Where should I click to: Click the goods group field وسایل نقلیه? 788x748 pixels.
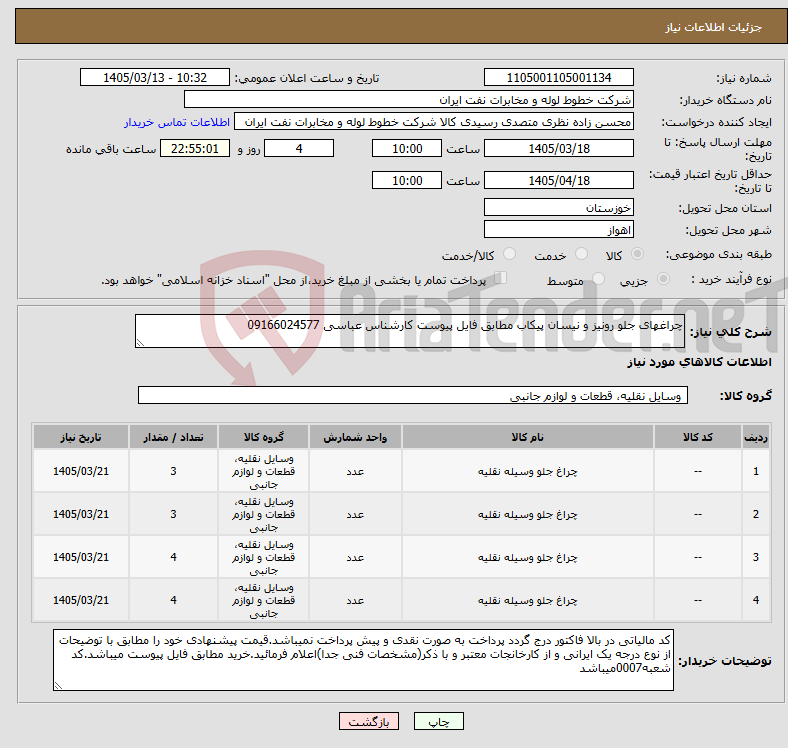(x=413, y=395)
